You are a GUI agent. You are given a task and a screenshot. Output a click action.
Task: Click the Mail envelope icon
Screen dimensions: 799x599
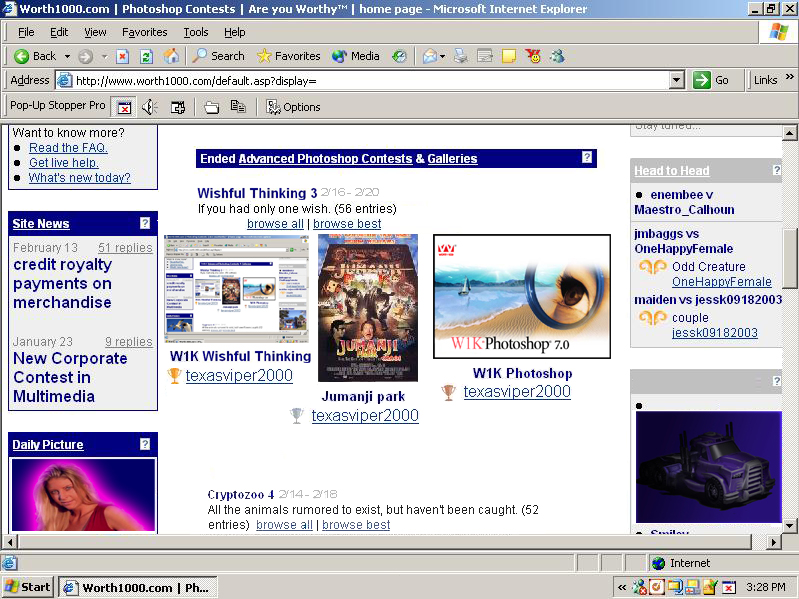[429, 56]
